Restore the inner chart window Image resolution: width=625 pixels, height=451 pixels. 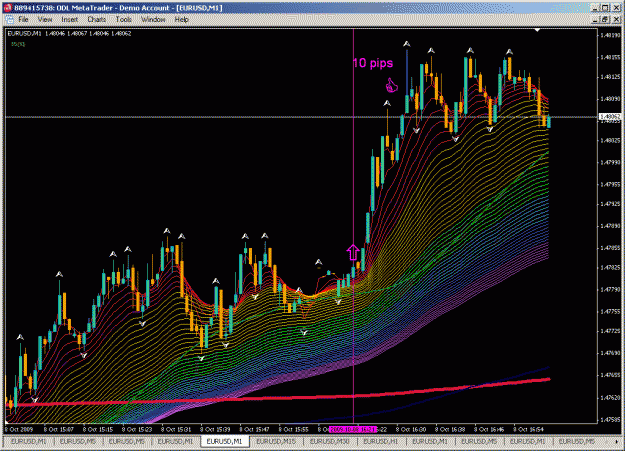click(x=605, y=19)
